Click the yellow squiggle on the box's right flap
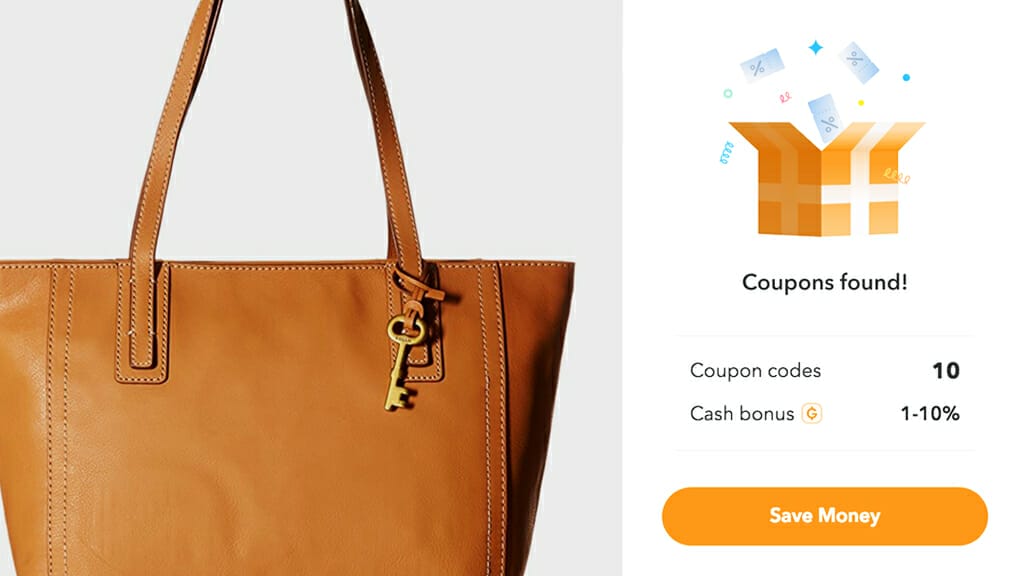This screenshot has width=1024, height=576. [x=897, y=175]
